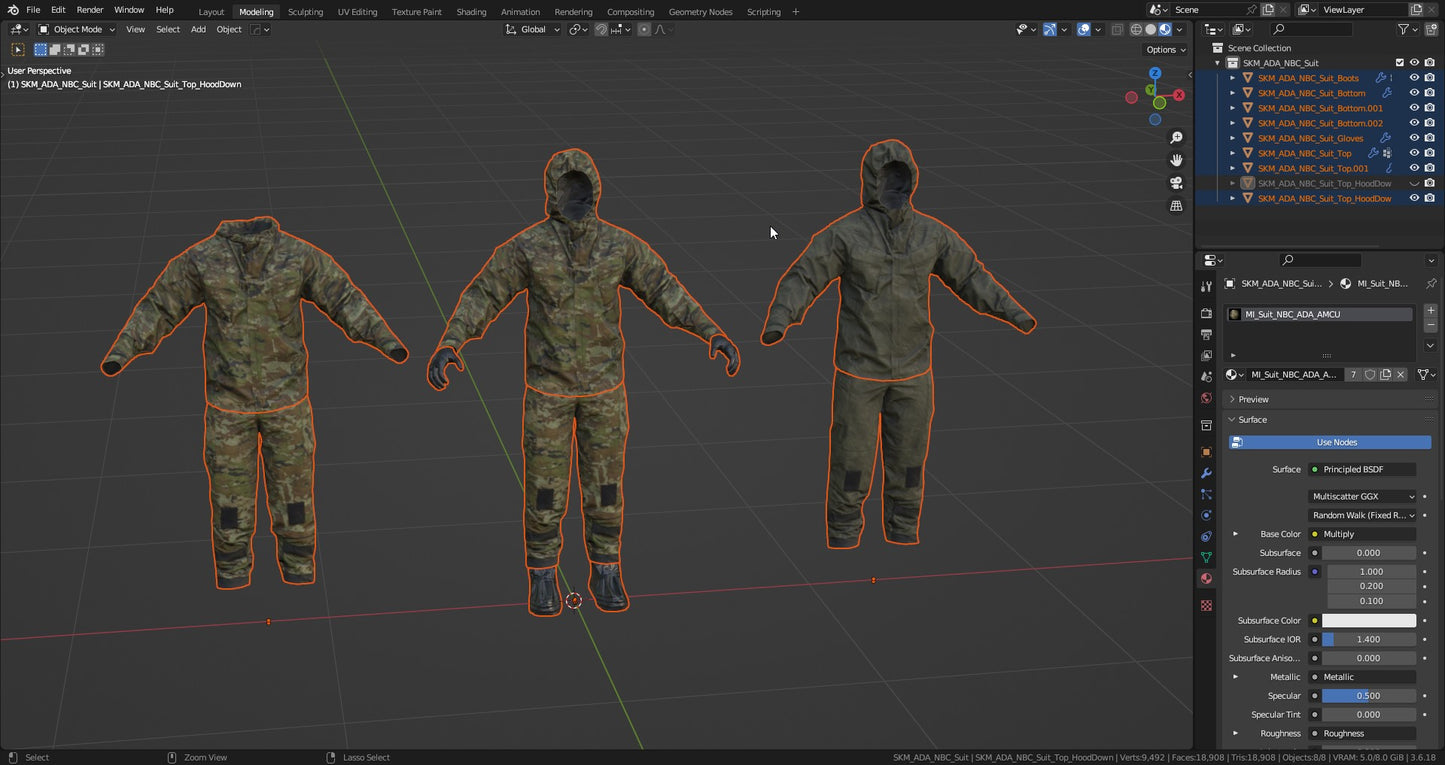The height and width of the screenshot is (765, 1445).
Task: Click the pan hand icon in viewport
Action: coord(1176,160)
